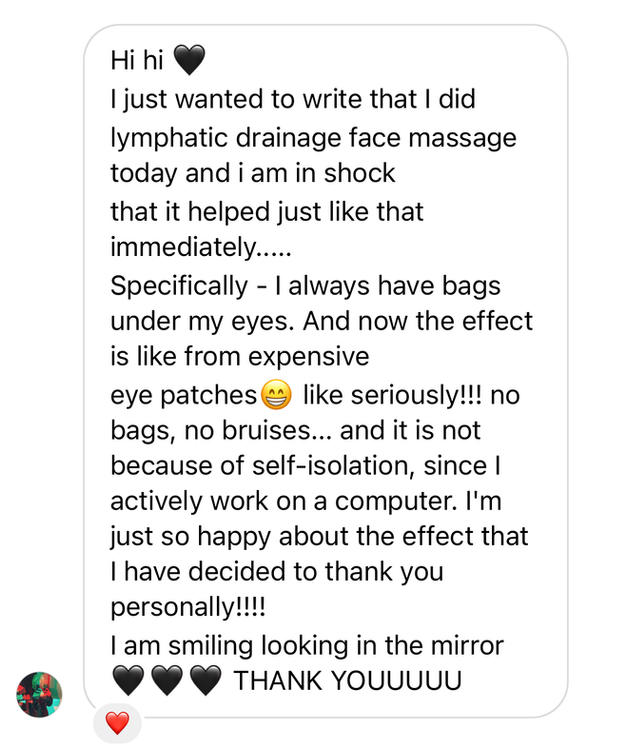Click the word "personally!!!!"
This screenshot has height=749, width=626.
[x=187, y=609]
